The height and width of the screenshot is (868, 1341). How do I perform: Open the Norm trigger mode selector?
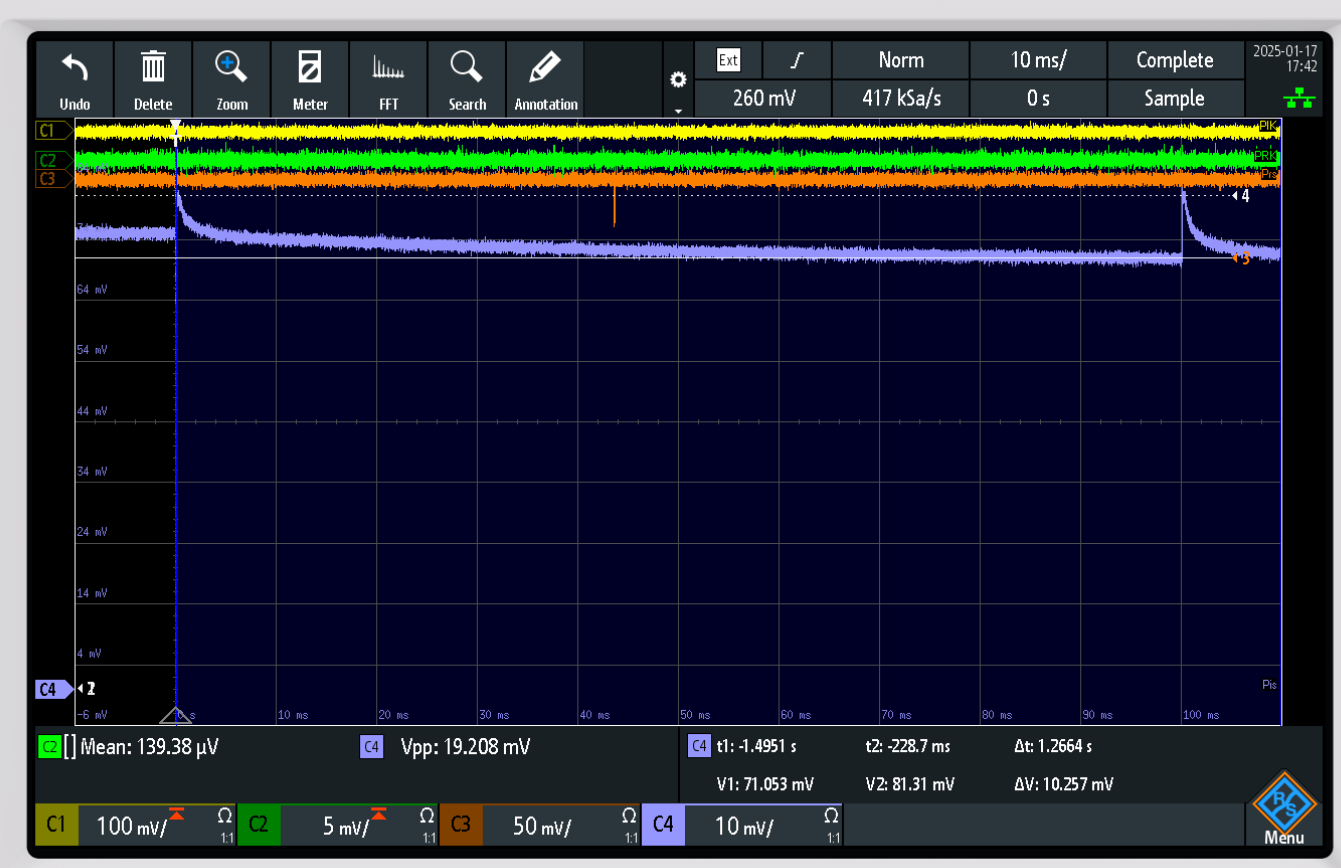click(x=900, y=60)
